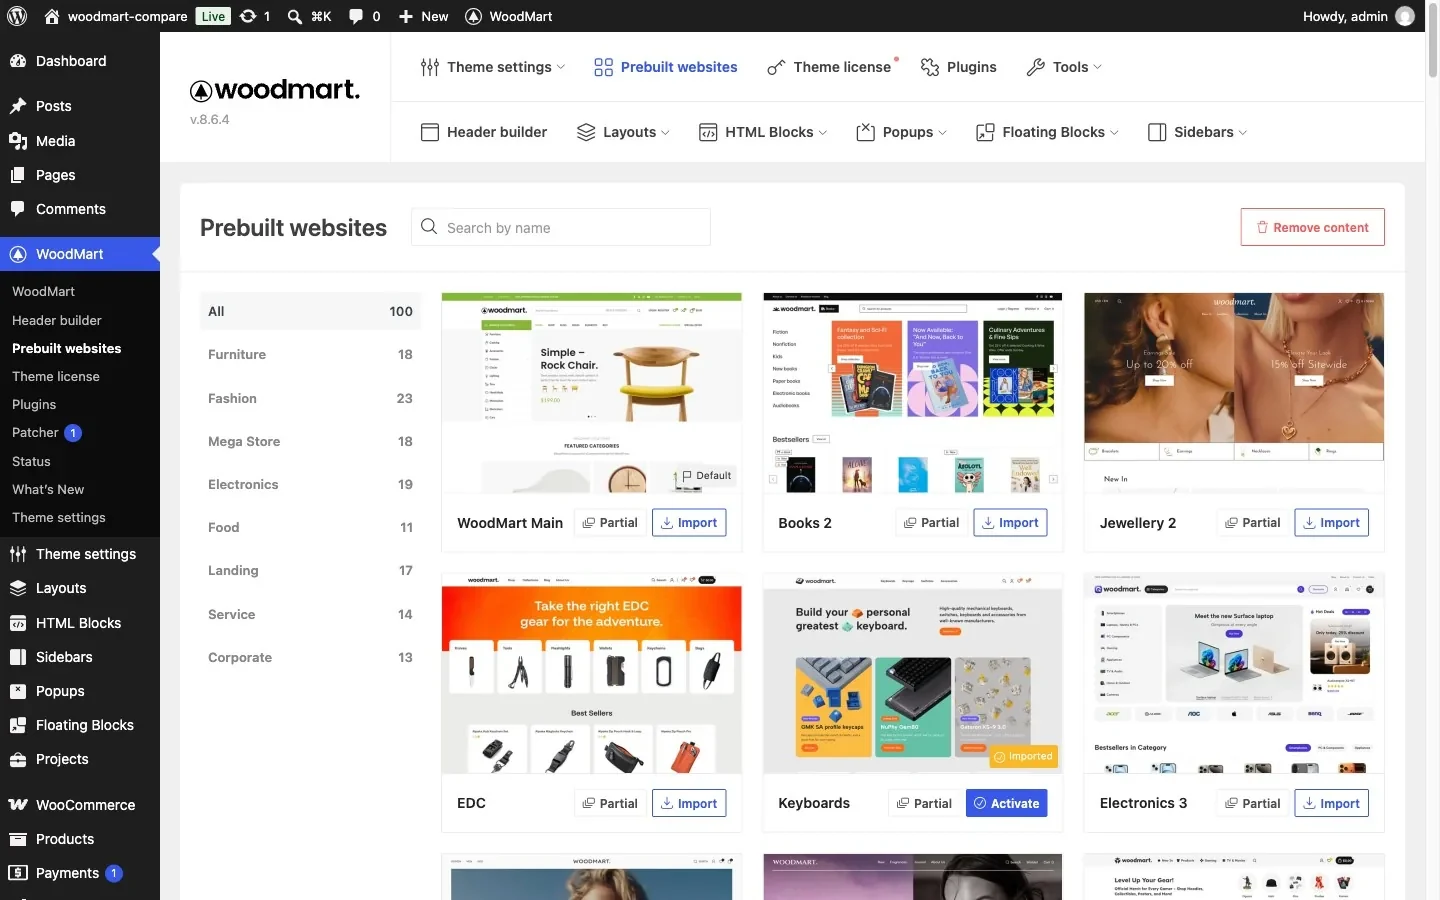Screen dimensions: 1440x900
Task: Open the EDC demo preview thumbnail
Action: 591,673
